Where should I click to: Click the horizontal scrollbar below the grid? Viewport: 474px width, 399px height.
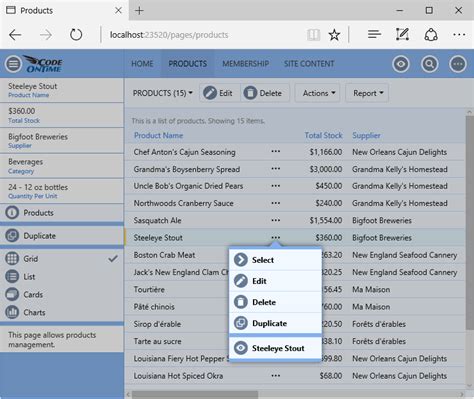(x=195, y=395)
